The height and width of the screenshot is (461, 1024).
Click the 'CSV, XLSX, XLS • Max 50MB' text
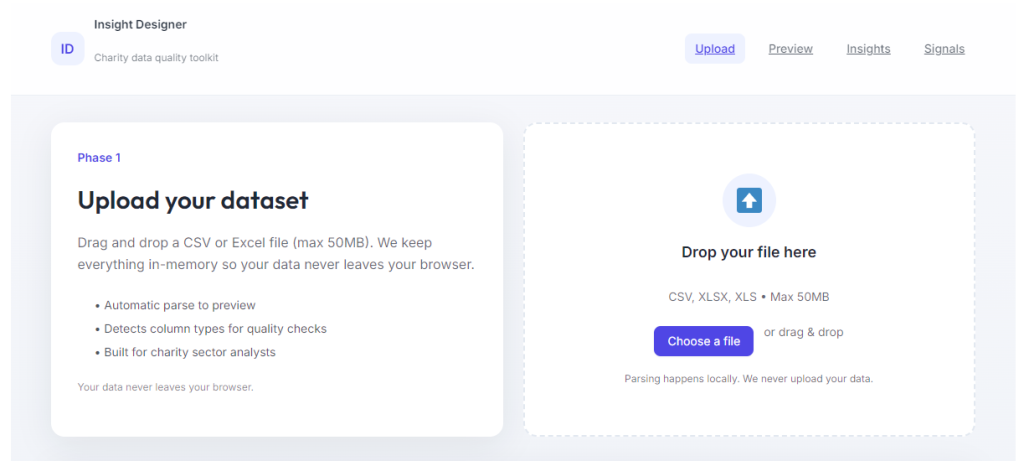[x=748, y=297]
